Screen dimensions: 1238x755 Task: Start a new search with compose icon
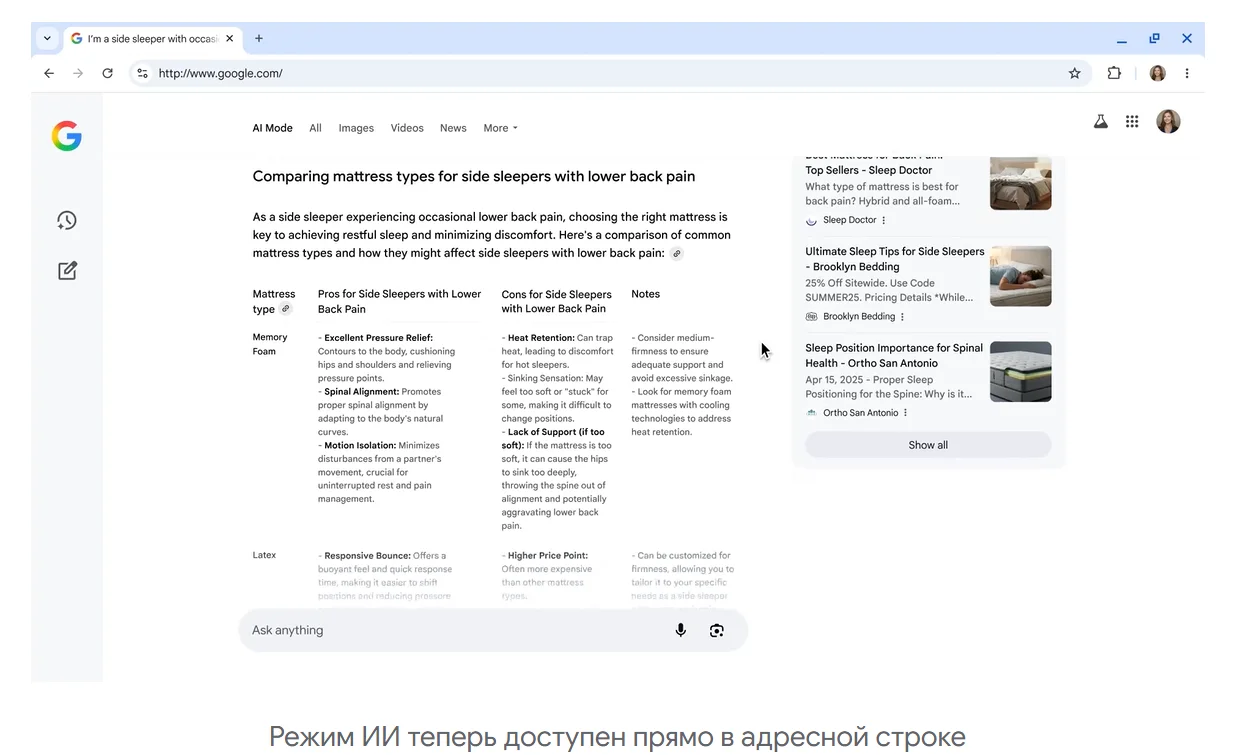67,271
